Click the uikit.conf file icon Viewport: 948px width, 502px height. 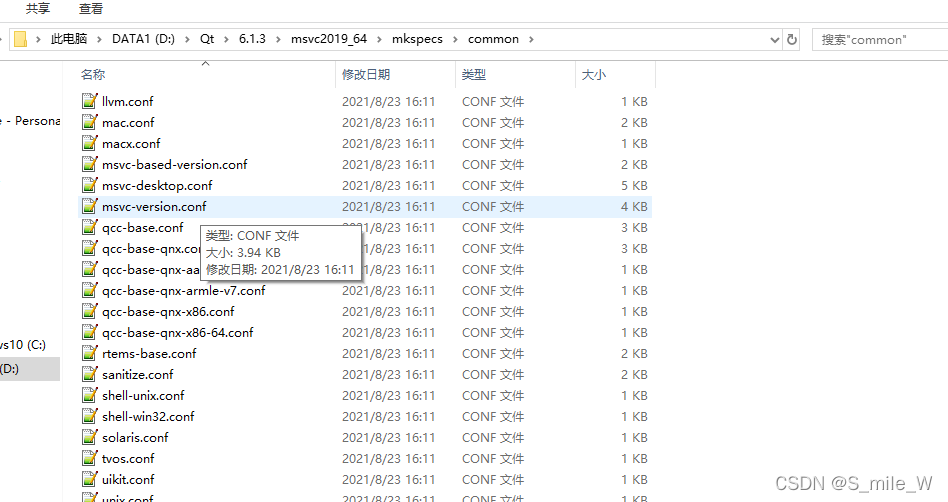coord(89,480)
